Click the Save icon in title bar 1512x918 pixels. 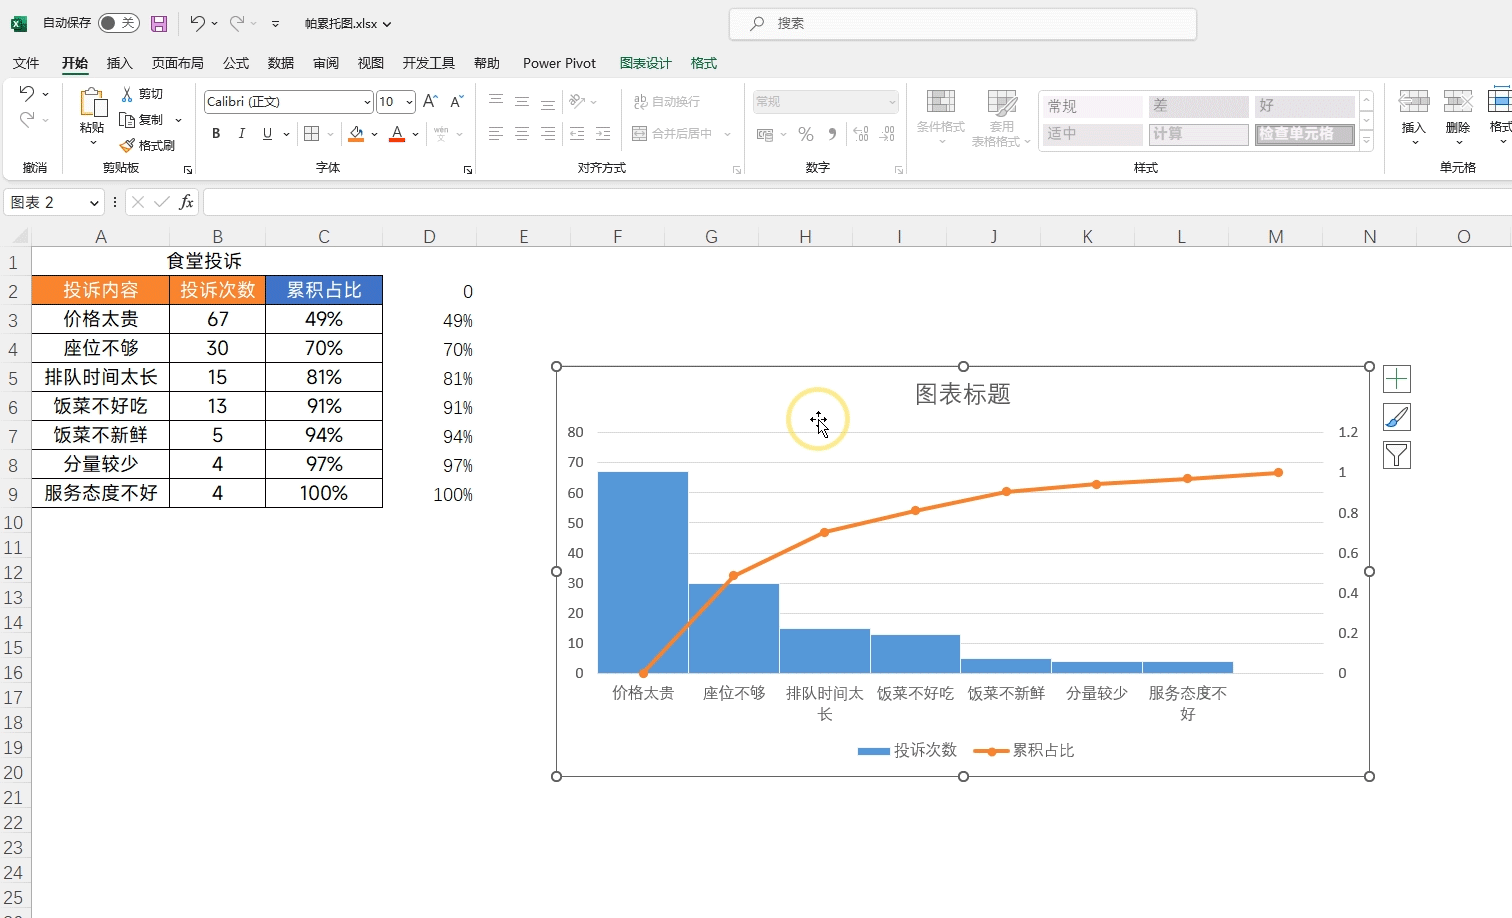pyautogui.click(x=159, y=23)
